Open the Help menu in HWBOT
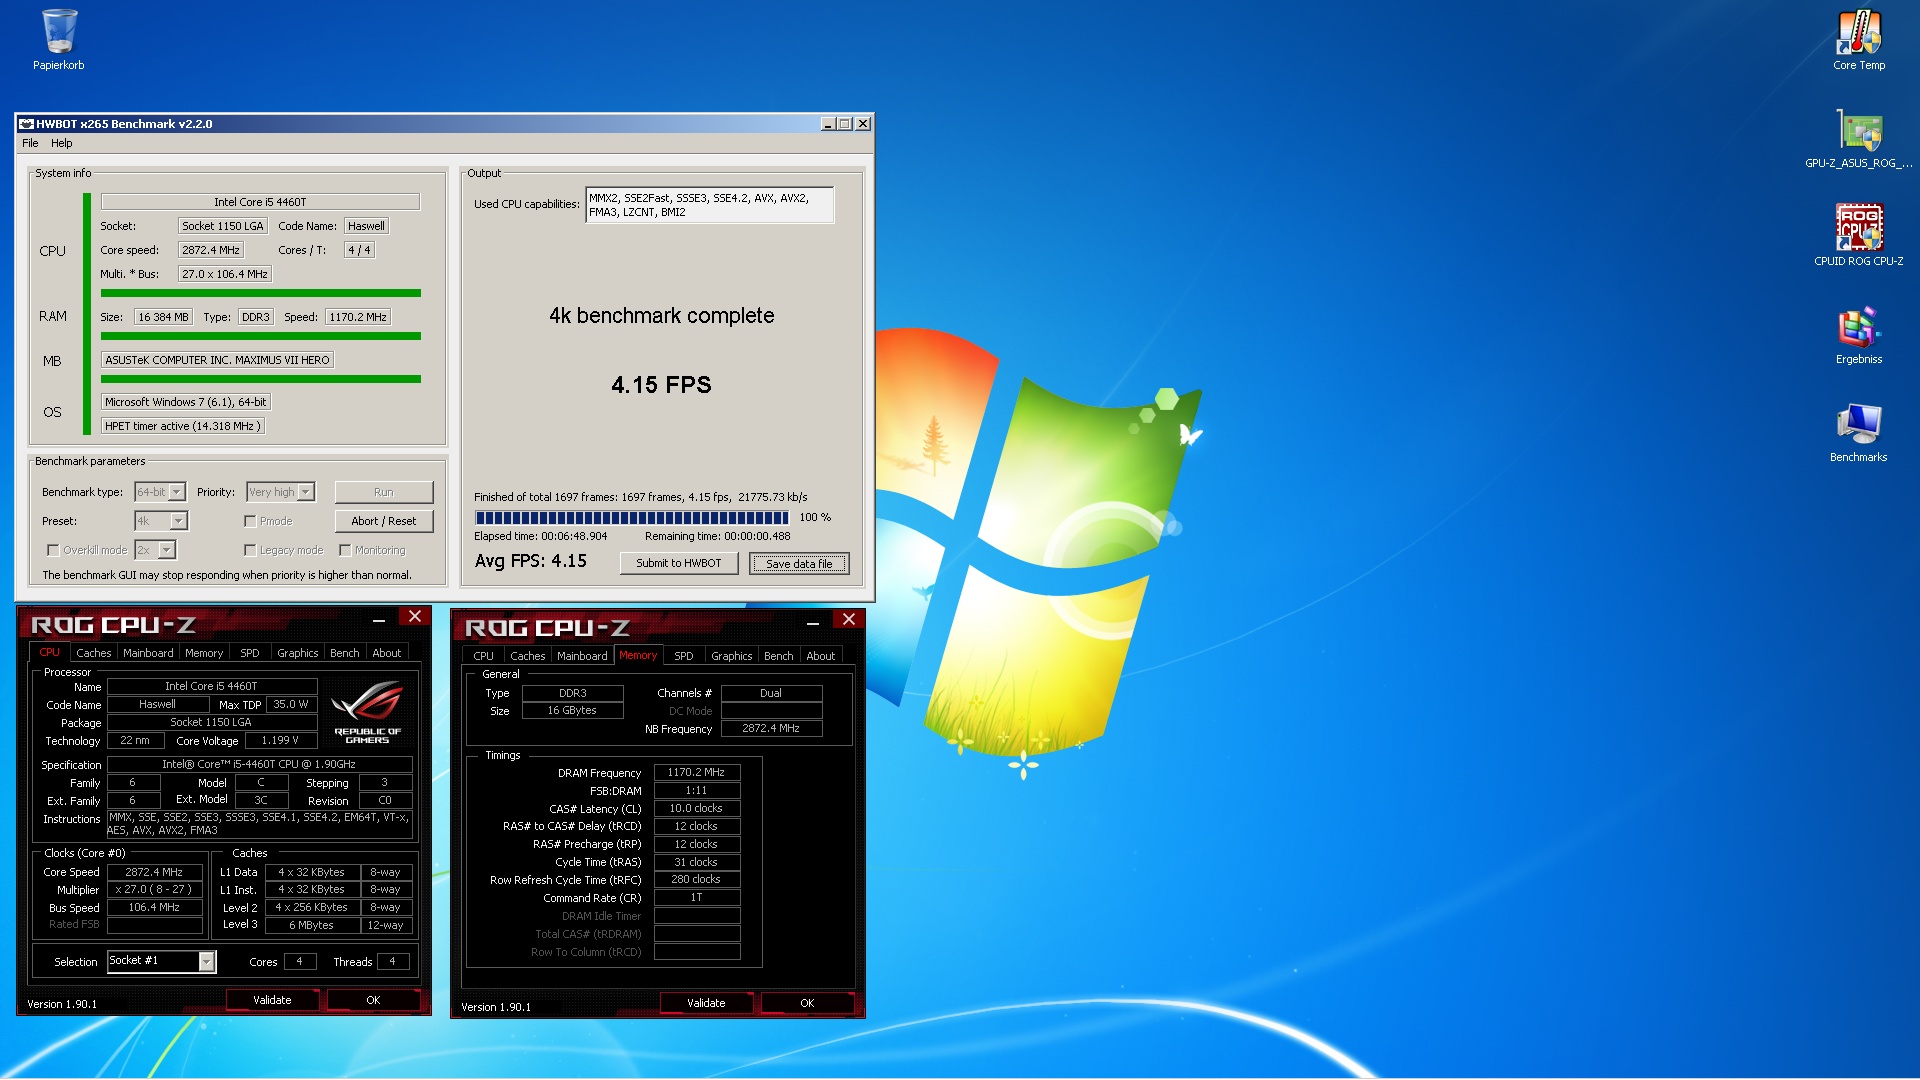Image resolution: width=1920 pixels, height=1080 pixels. [x=62, y=143]
